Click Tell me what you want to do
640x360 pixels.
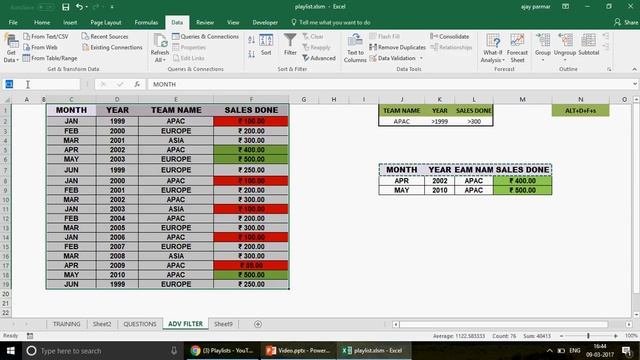click(x=331, y=22)
